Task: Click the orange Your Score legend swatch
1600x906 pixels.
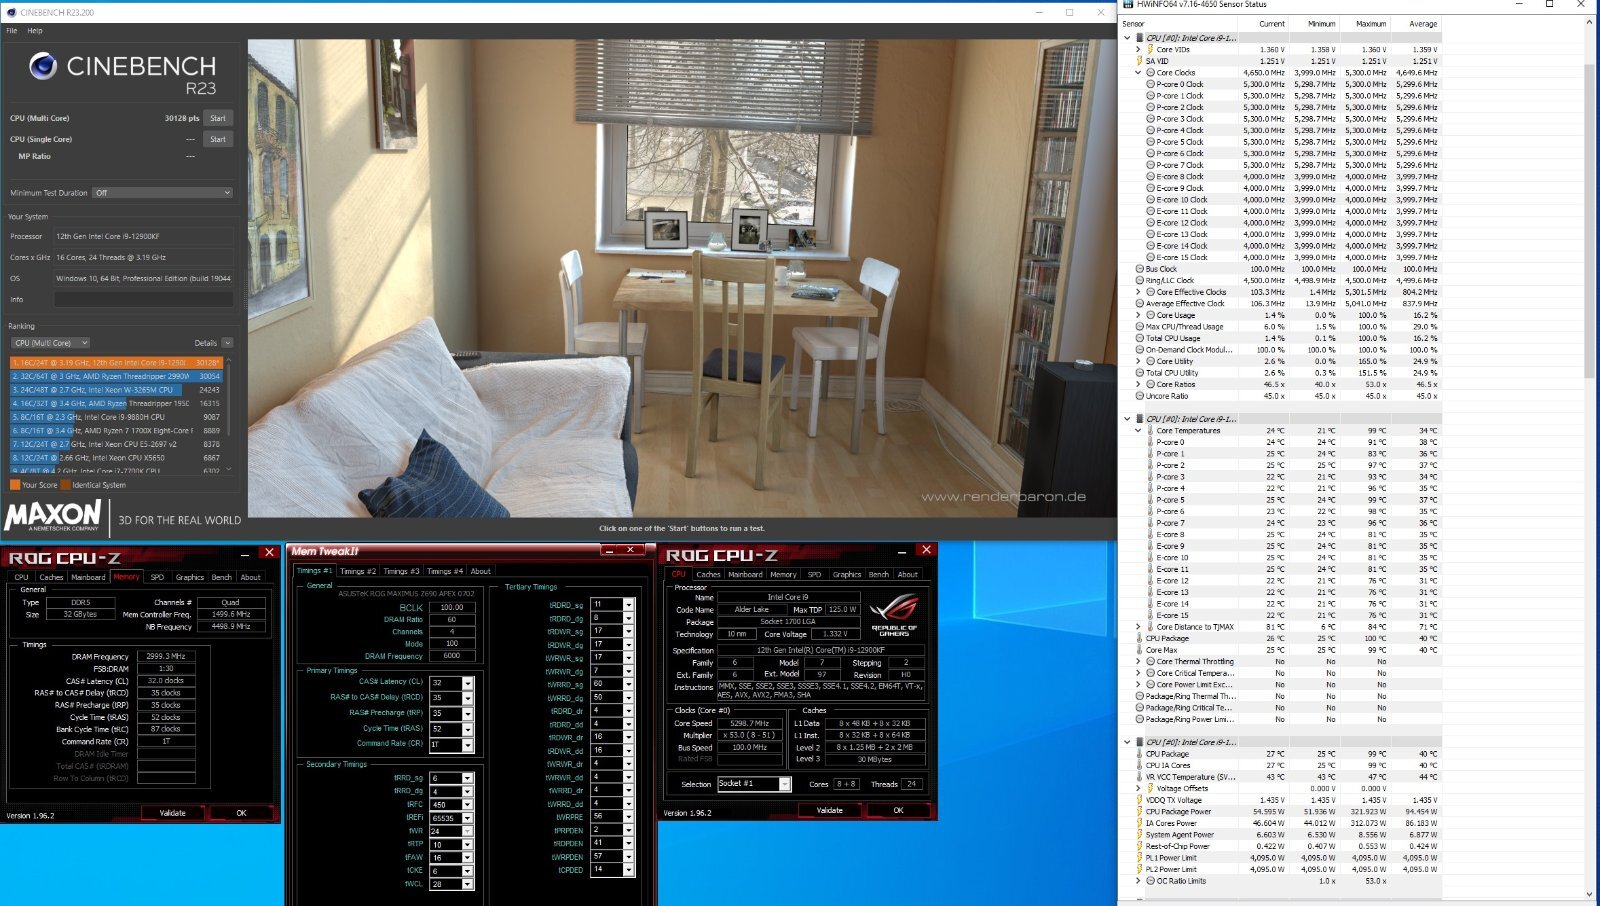Action: pos(15,485)
